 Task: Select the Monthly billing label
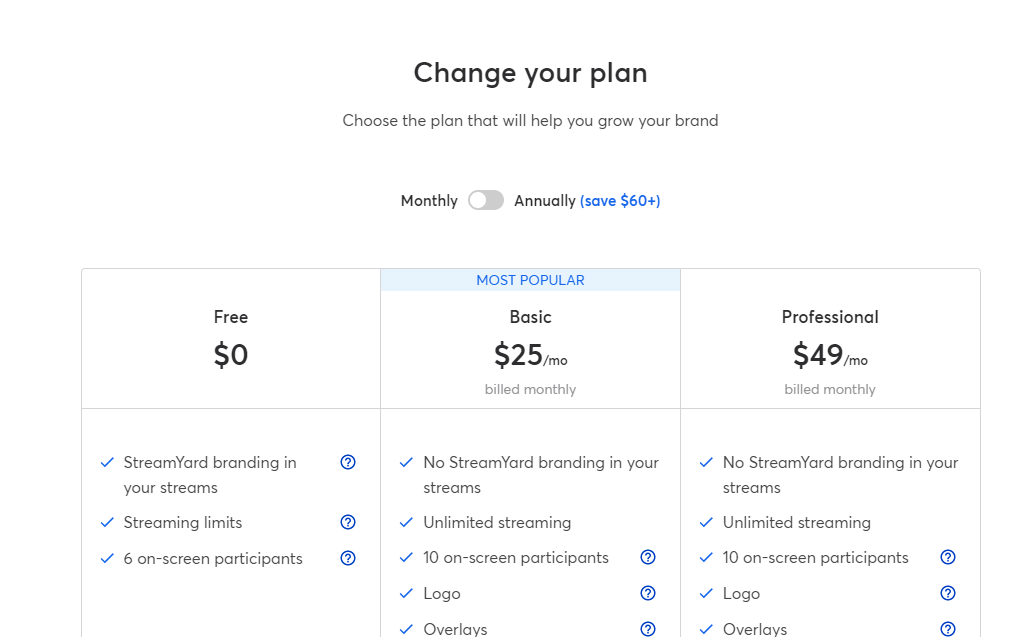pos(429,201)
